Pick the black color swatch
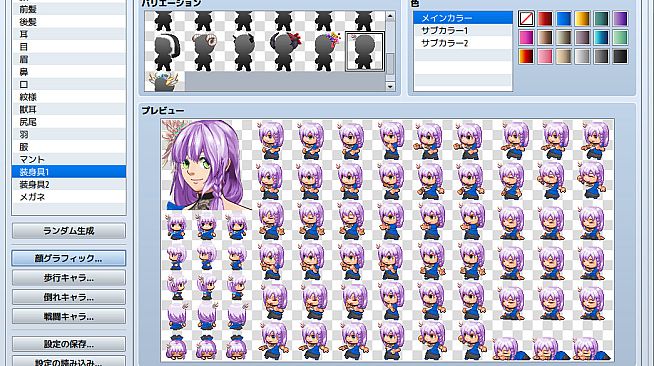The image size is (654, 366). 620,56
